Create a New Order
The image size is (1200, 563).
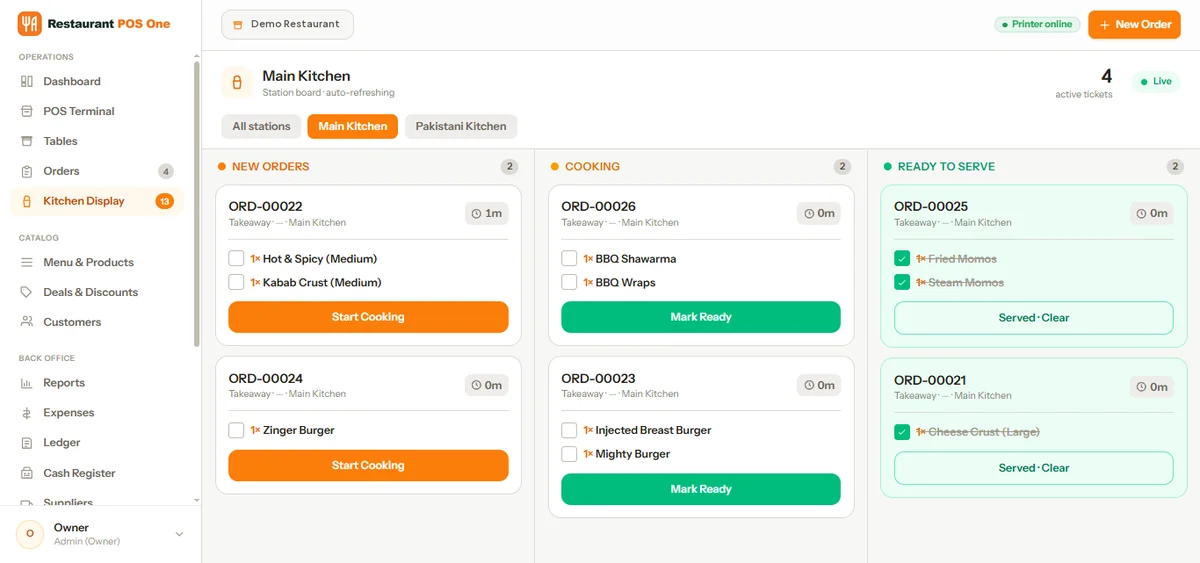click(x=1134, y=24)
